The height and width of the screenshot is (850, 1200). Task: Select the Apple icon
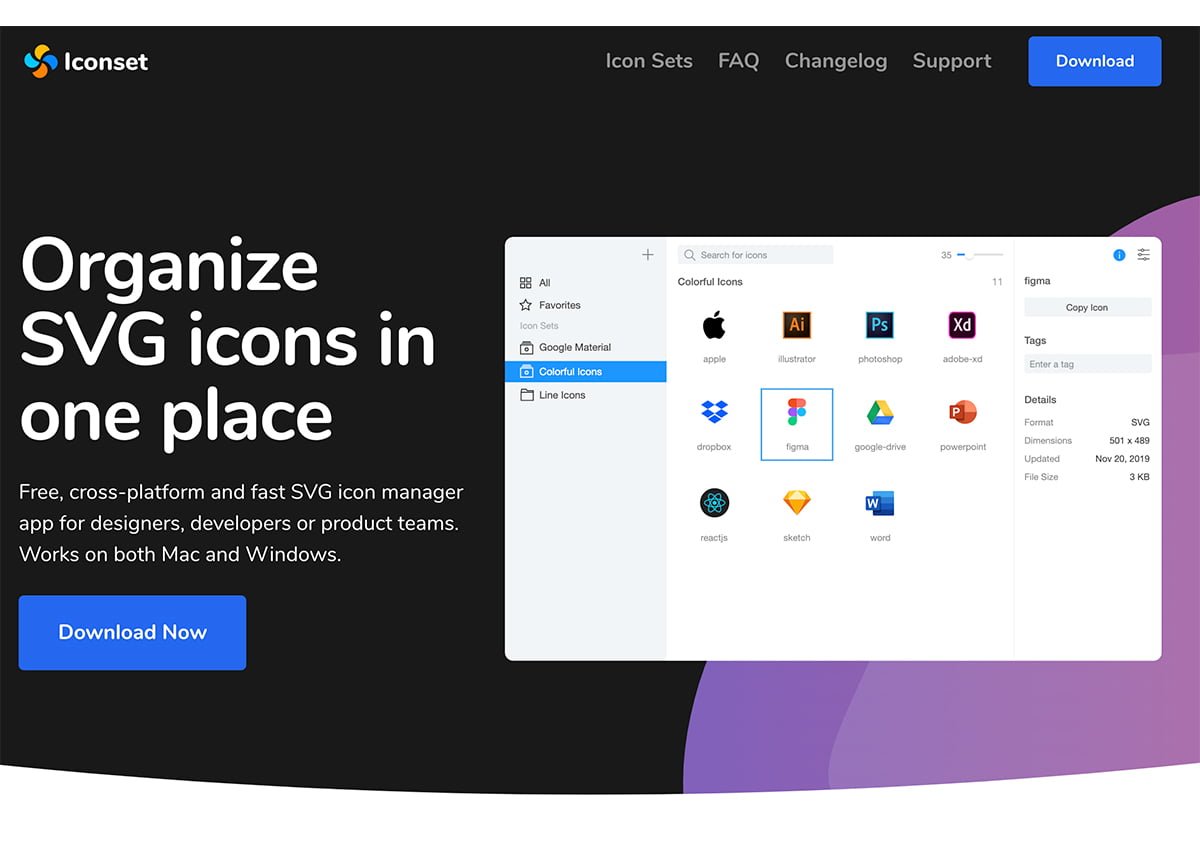(x=713, y=325)
